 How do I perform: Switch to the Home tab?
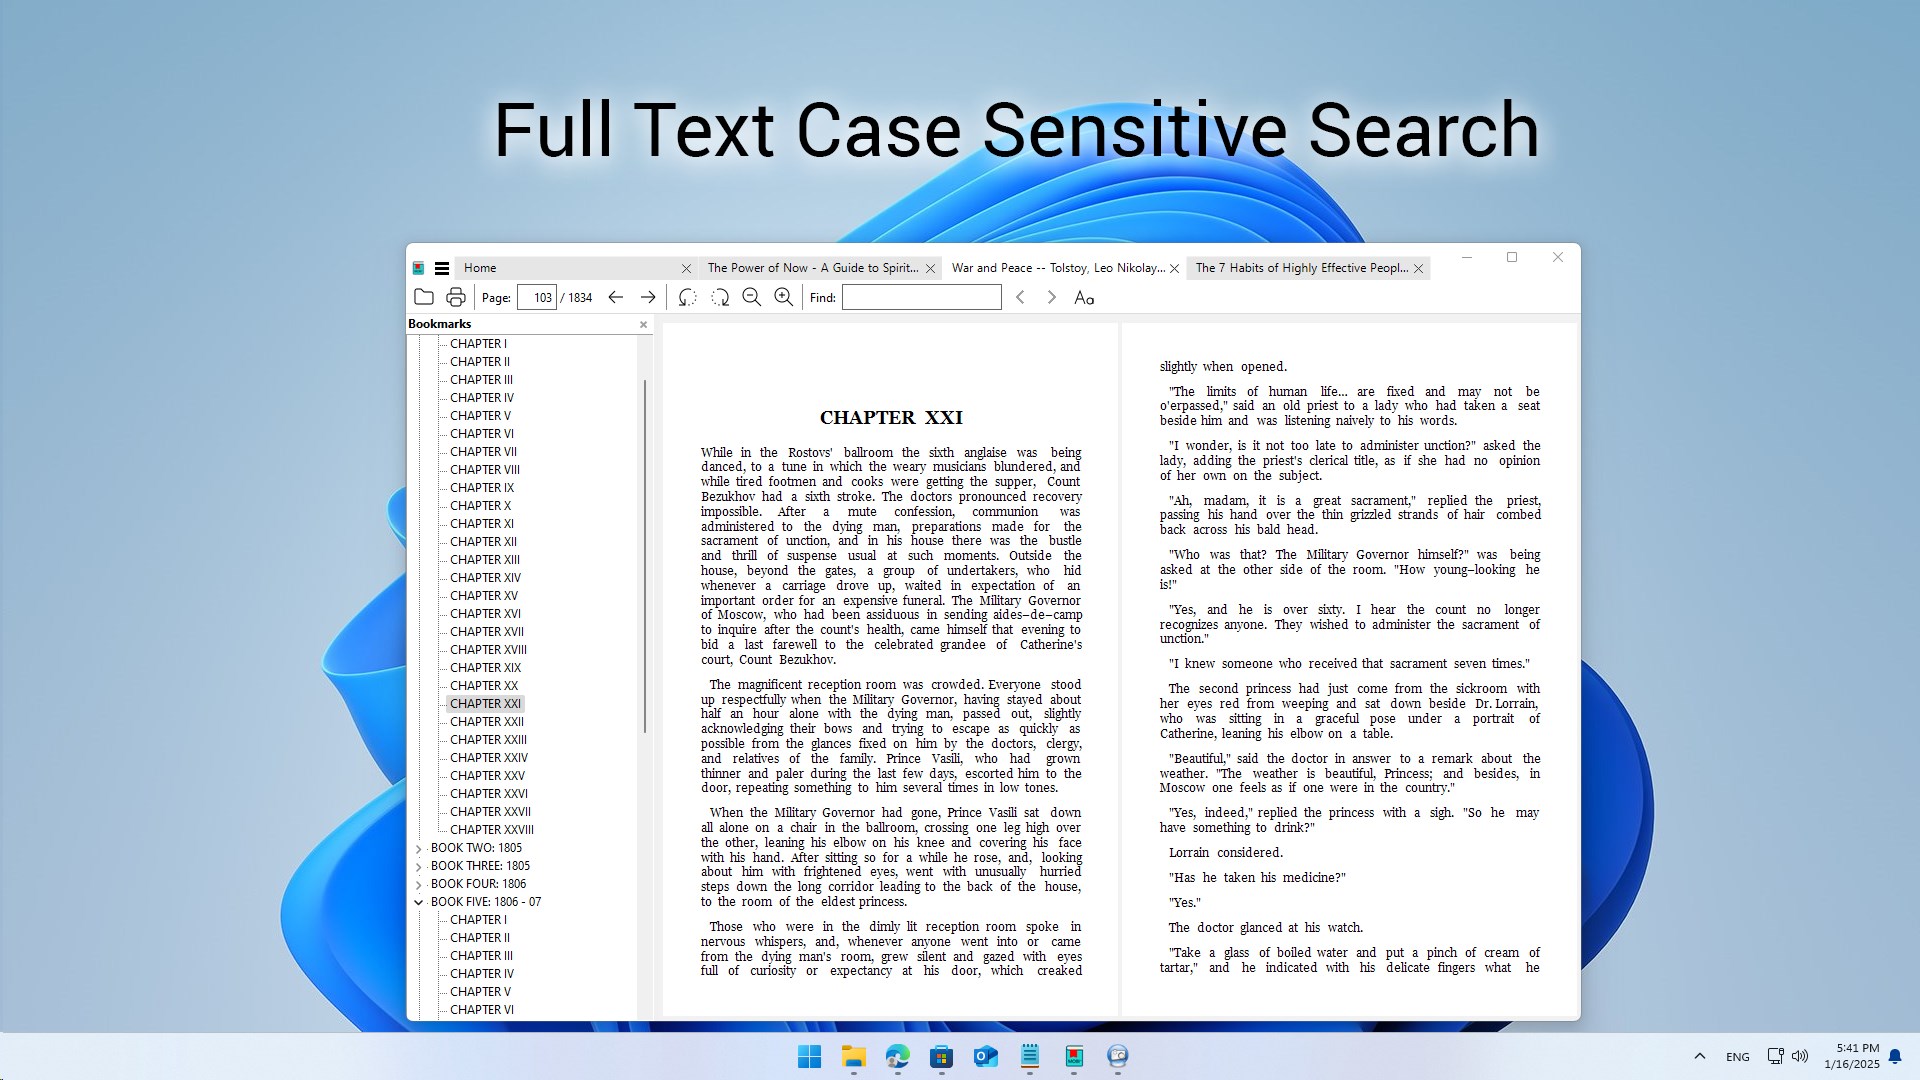pos(480,268)
